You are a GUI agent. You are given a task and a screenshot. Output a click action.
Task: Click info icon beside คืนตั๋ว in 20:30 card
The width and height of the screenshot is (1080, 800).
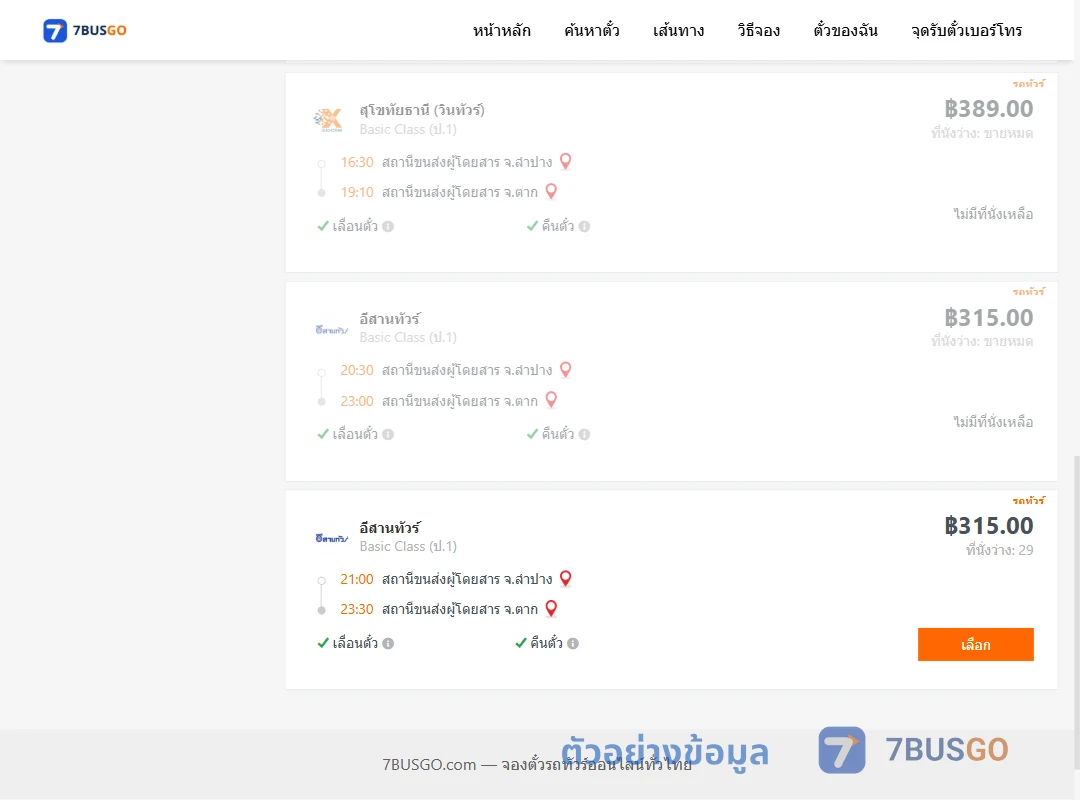[x=584, y=434]
